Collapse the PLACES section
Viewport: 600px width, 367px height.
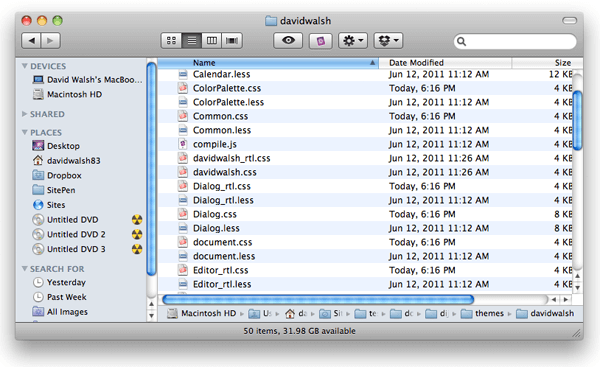click(x=24, y=132)
